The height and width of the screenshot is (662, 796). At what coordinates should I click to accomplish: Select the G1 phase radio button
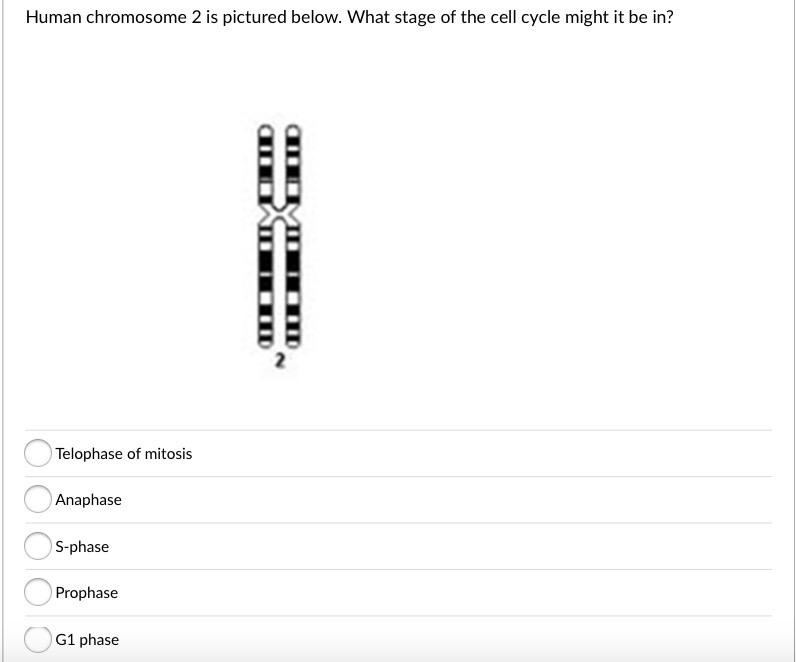(38, 639)
